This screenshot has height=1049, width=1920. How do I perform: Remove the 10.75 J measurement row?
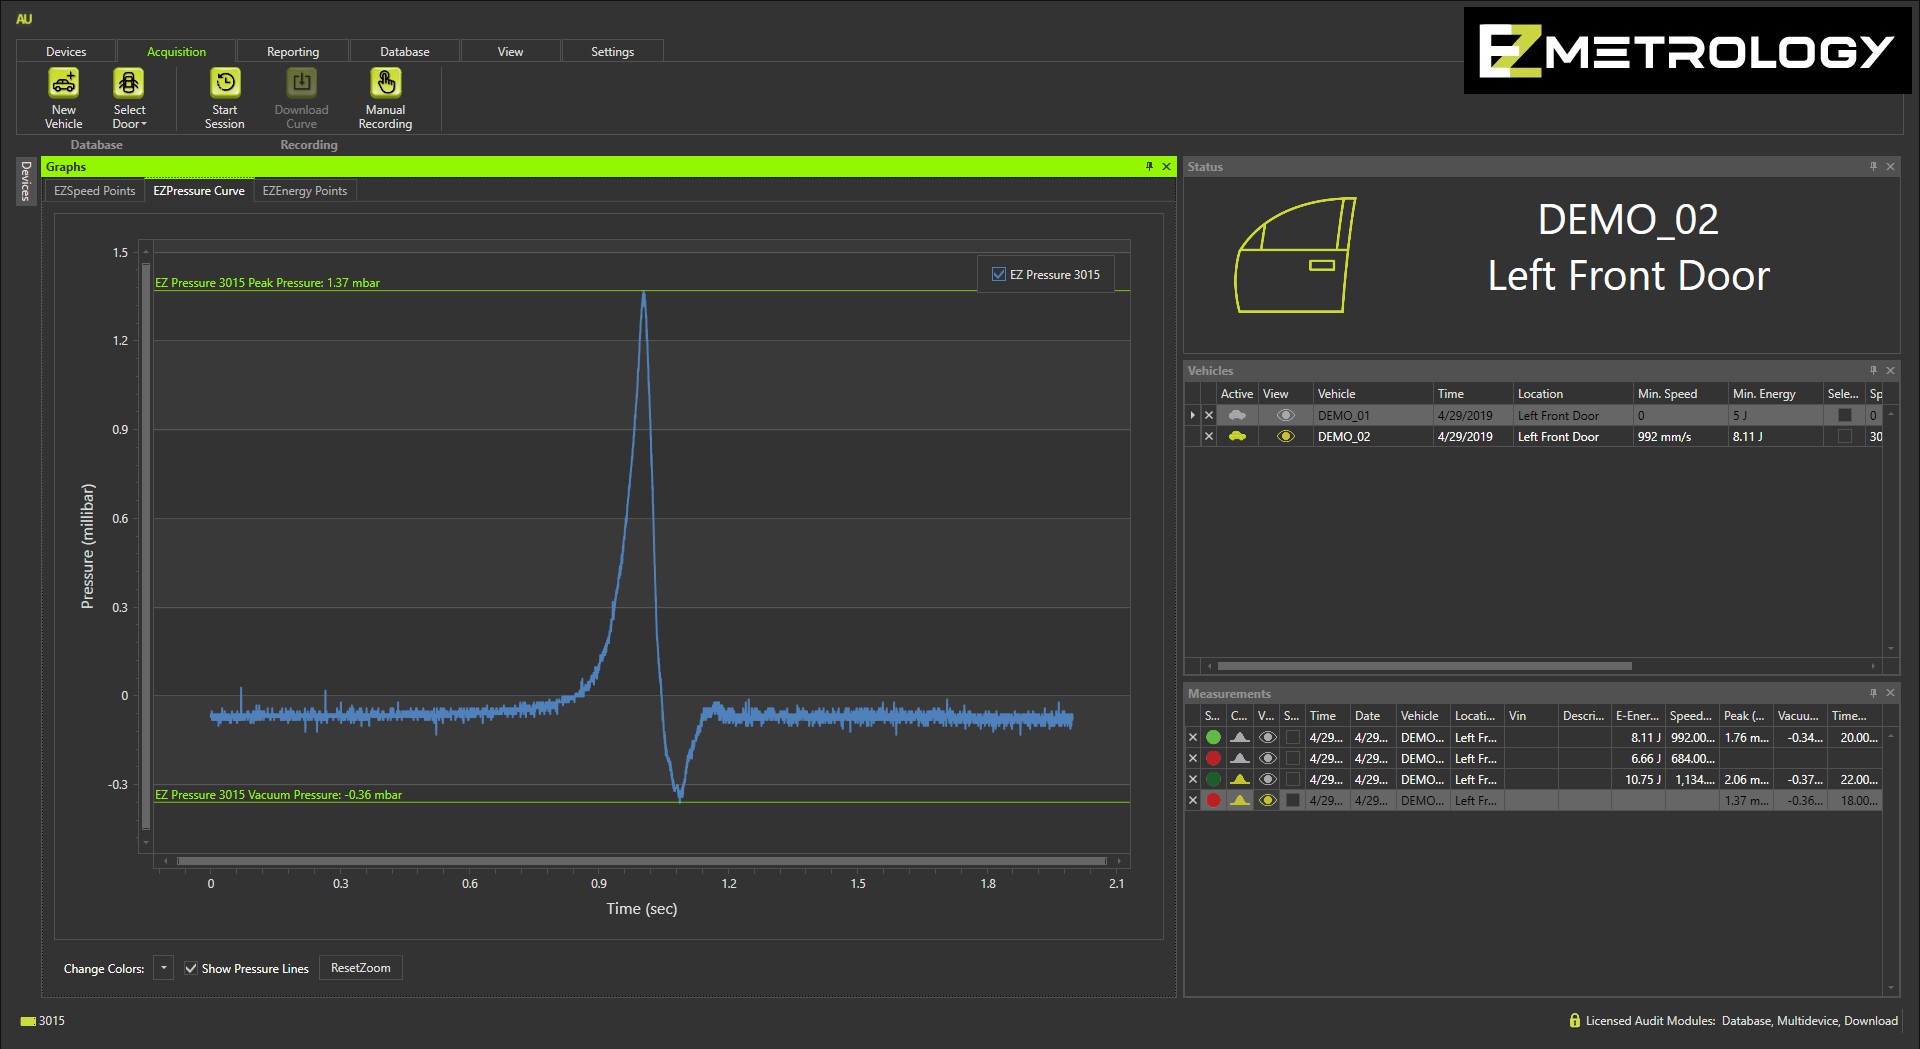click(x=1192, y=779)
